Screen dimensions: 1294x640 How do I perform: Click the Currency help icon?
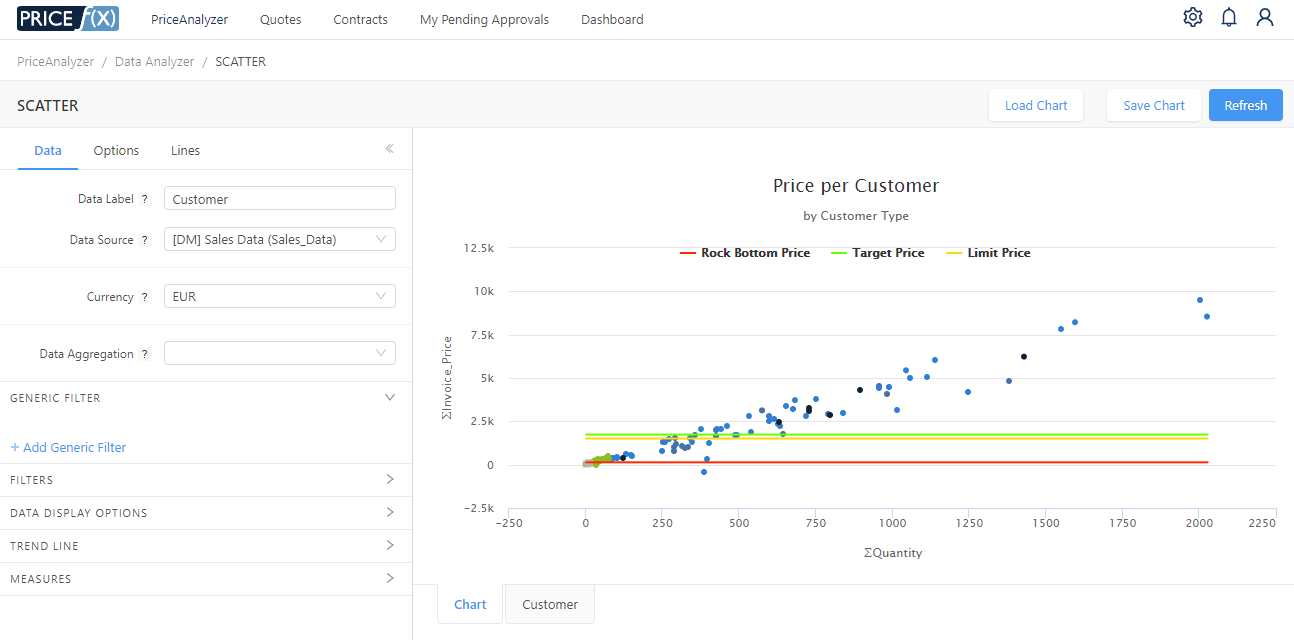(144, 297)
